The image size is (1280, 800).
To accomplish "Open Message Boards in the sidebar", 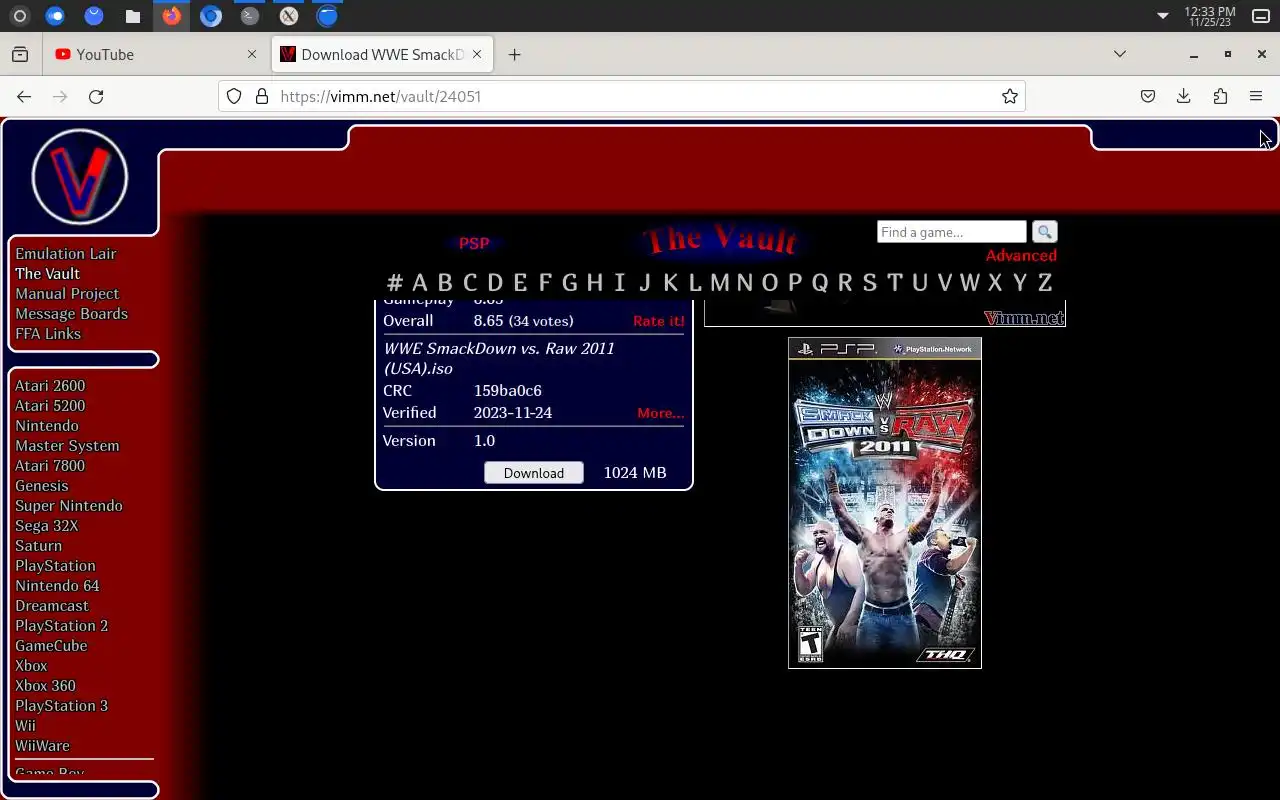I will pyautogui.click(x=71, y=314).
